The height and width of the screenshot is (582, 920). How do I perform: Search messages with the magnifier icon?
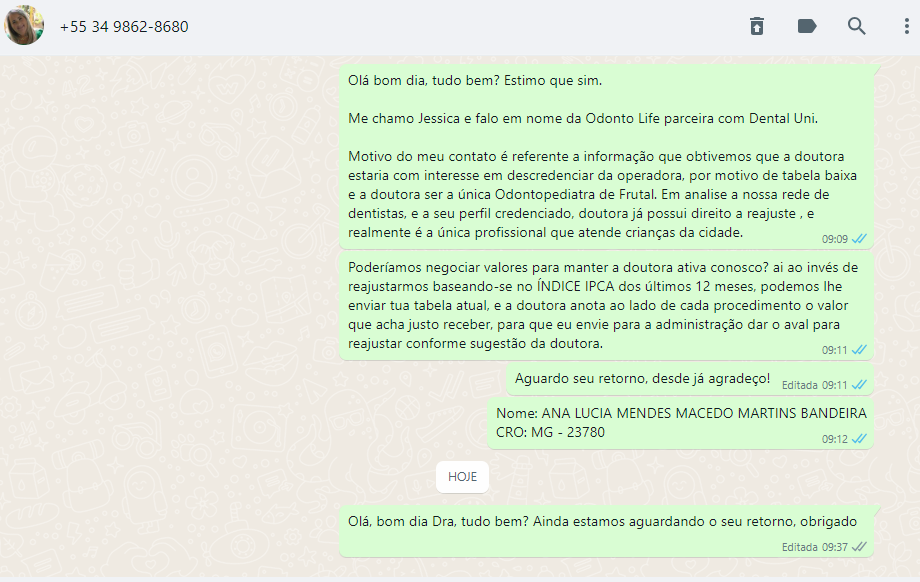[857, 26]
